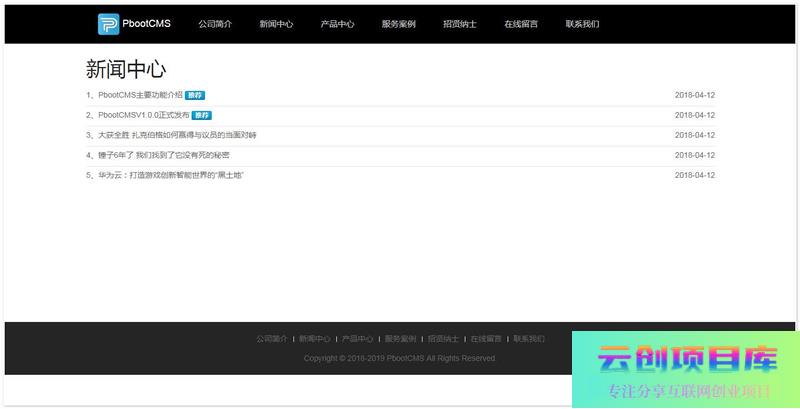Screen dimensions: 800x409
Task: Open the article PbootCMSV1.0.0正式发布
Action: coord(143,115)
